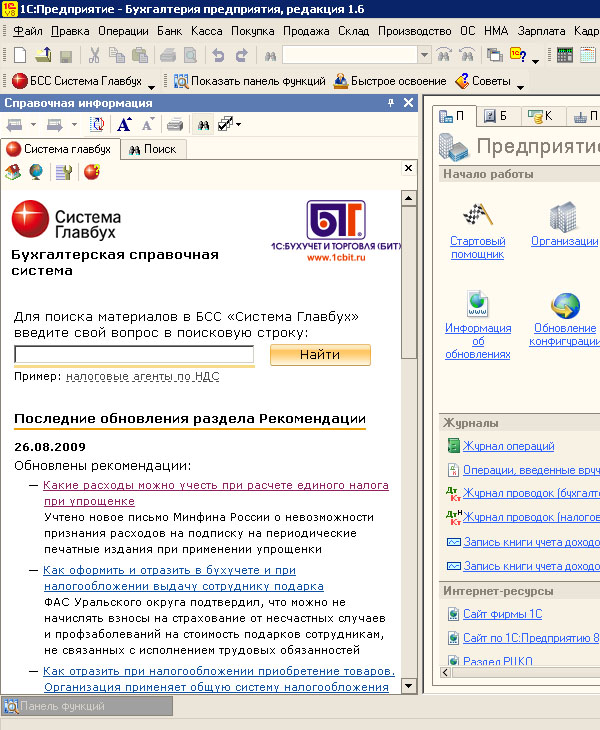Click the refresh page icon in reference panel

pyautogui.click(x=97, y=125)
